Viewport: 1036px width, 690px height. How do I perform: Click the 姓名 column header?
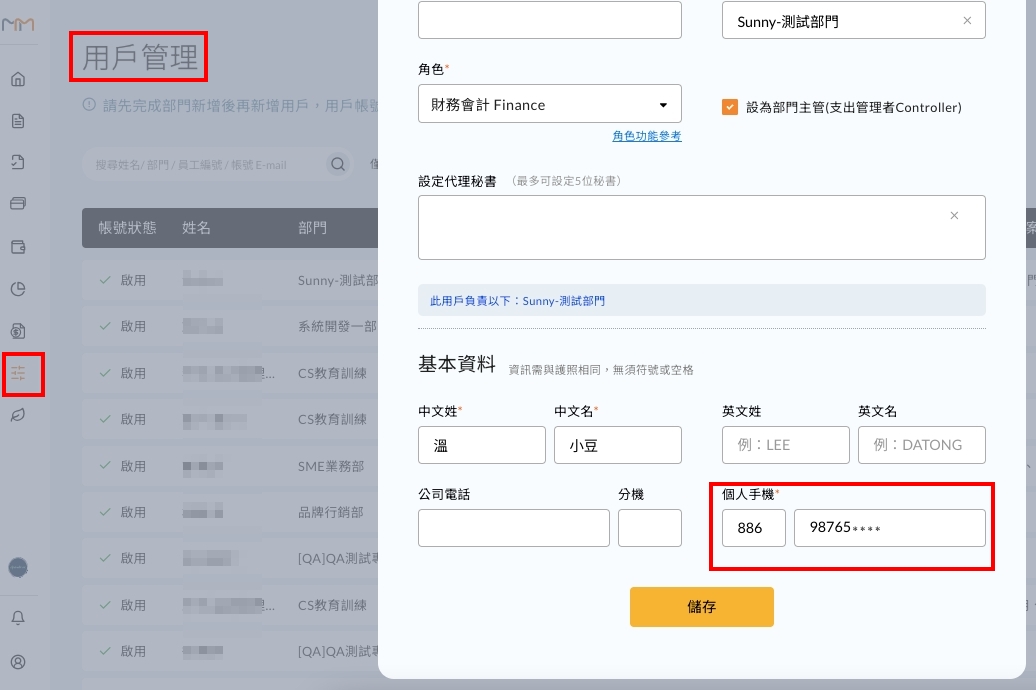click(x=196, y=228)
